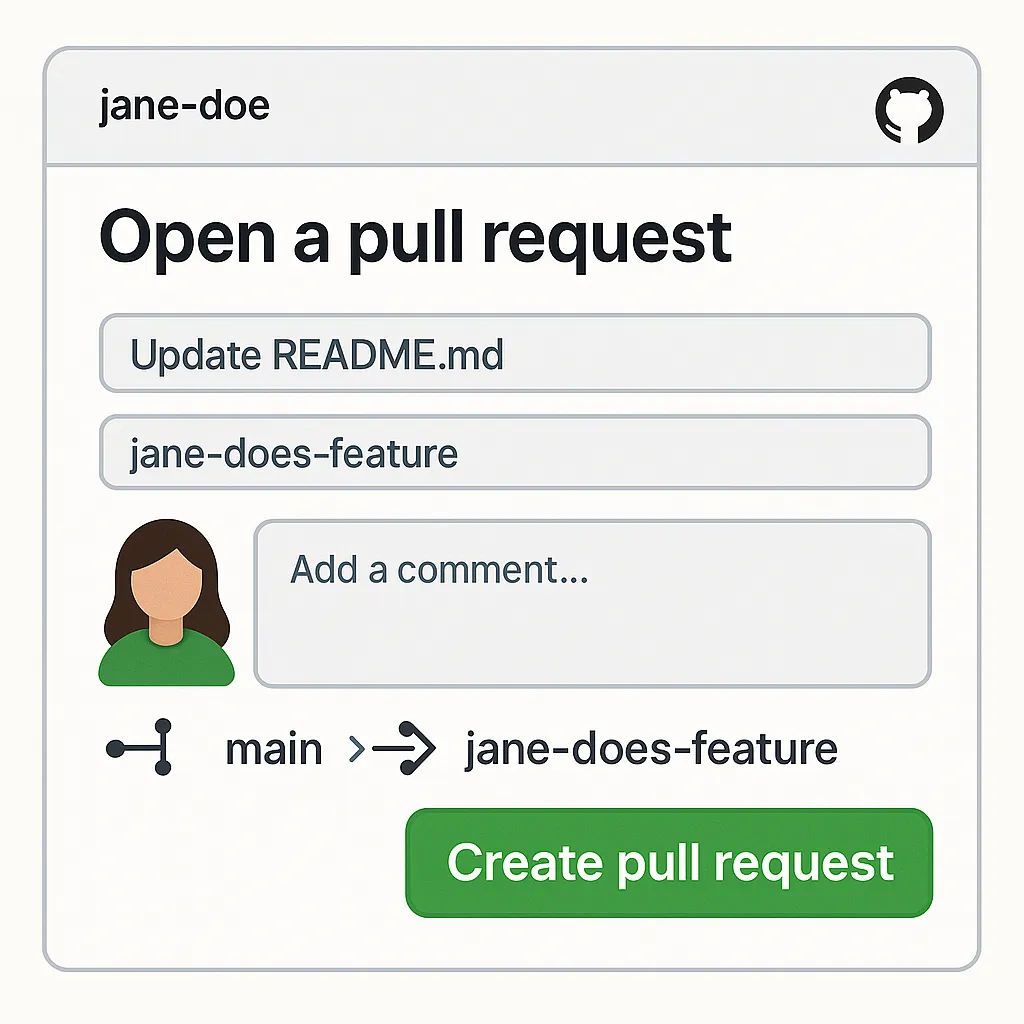The width and height of the screenshot is (1024, 1024).
Task: Open the main base branch selector
Action: coord(273,749)
